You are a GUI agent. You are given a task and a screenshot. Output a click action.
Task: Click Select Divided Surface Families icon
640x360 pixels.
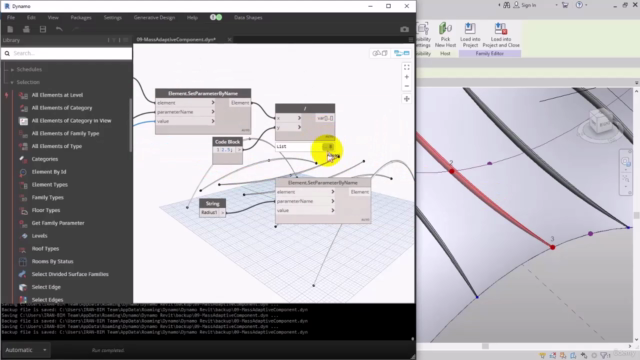click(23, 274)
